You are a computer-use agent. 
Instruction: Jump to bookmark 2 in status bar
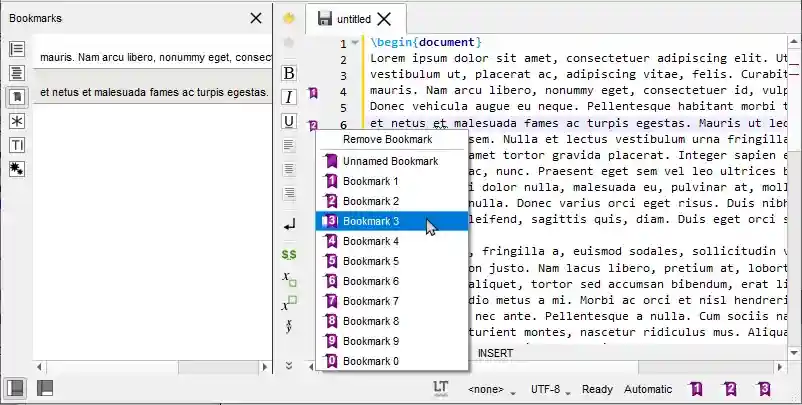[730, 389]
